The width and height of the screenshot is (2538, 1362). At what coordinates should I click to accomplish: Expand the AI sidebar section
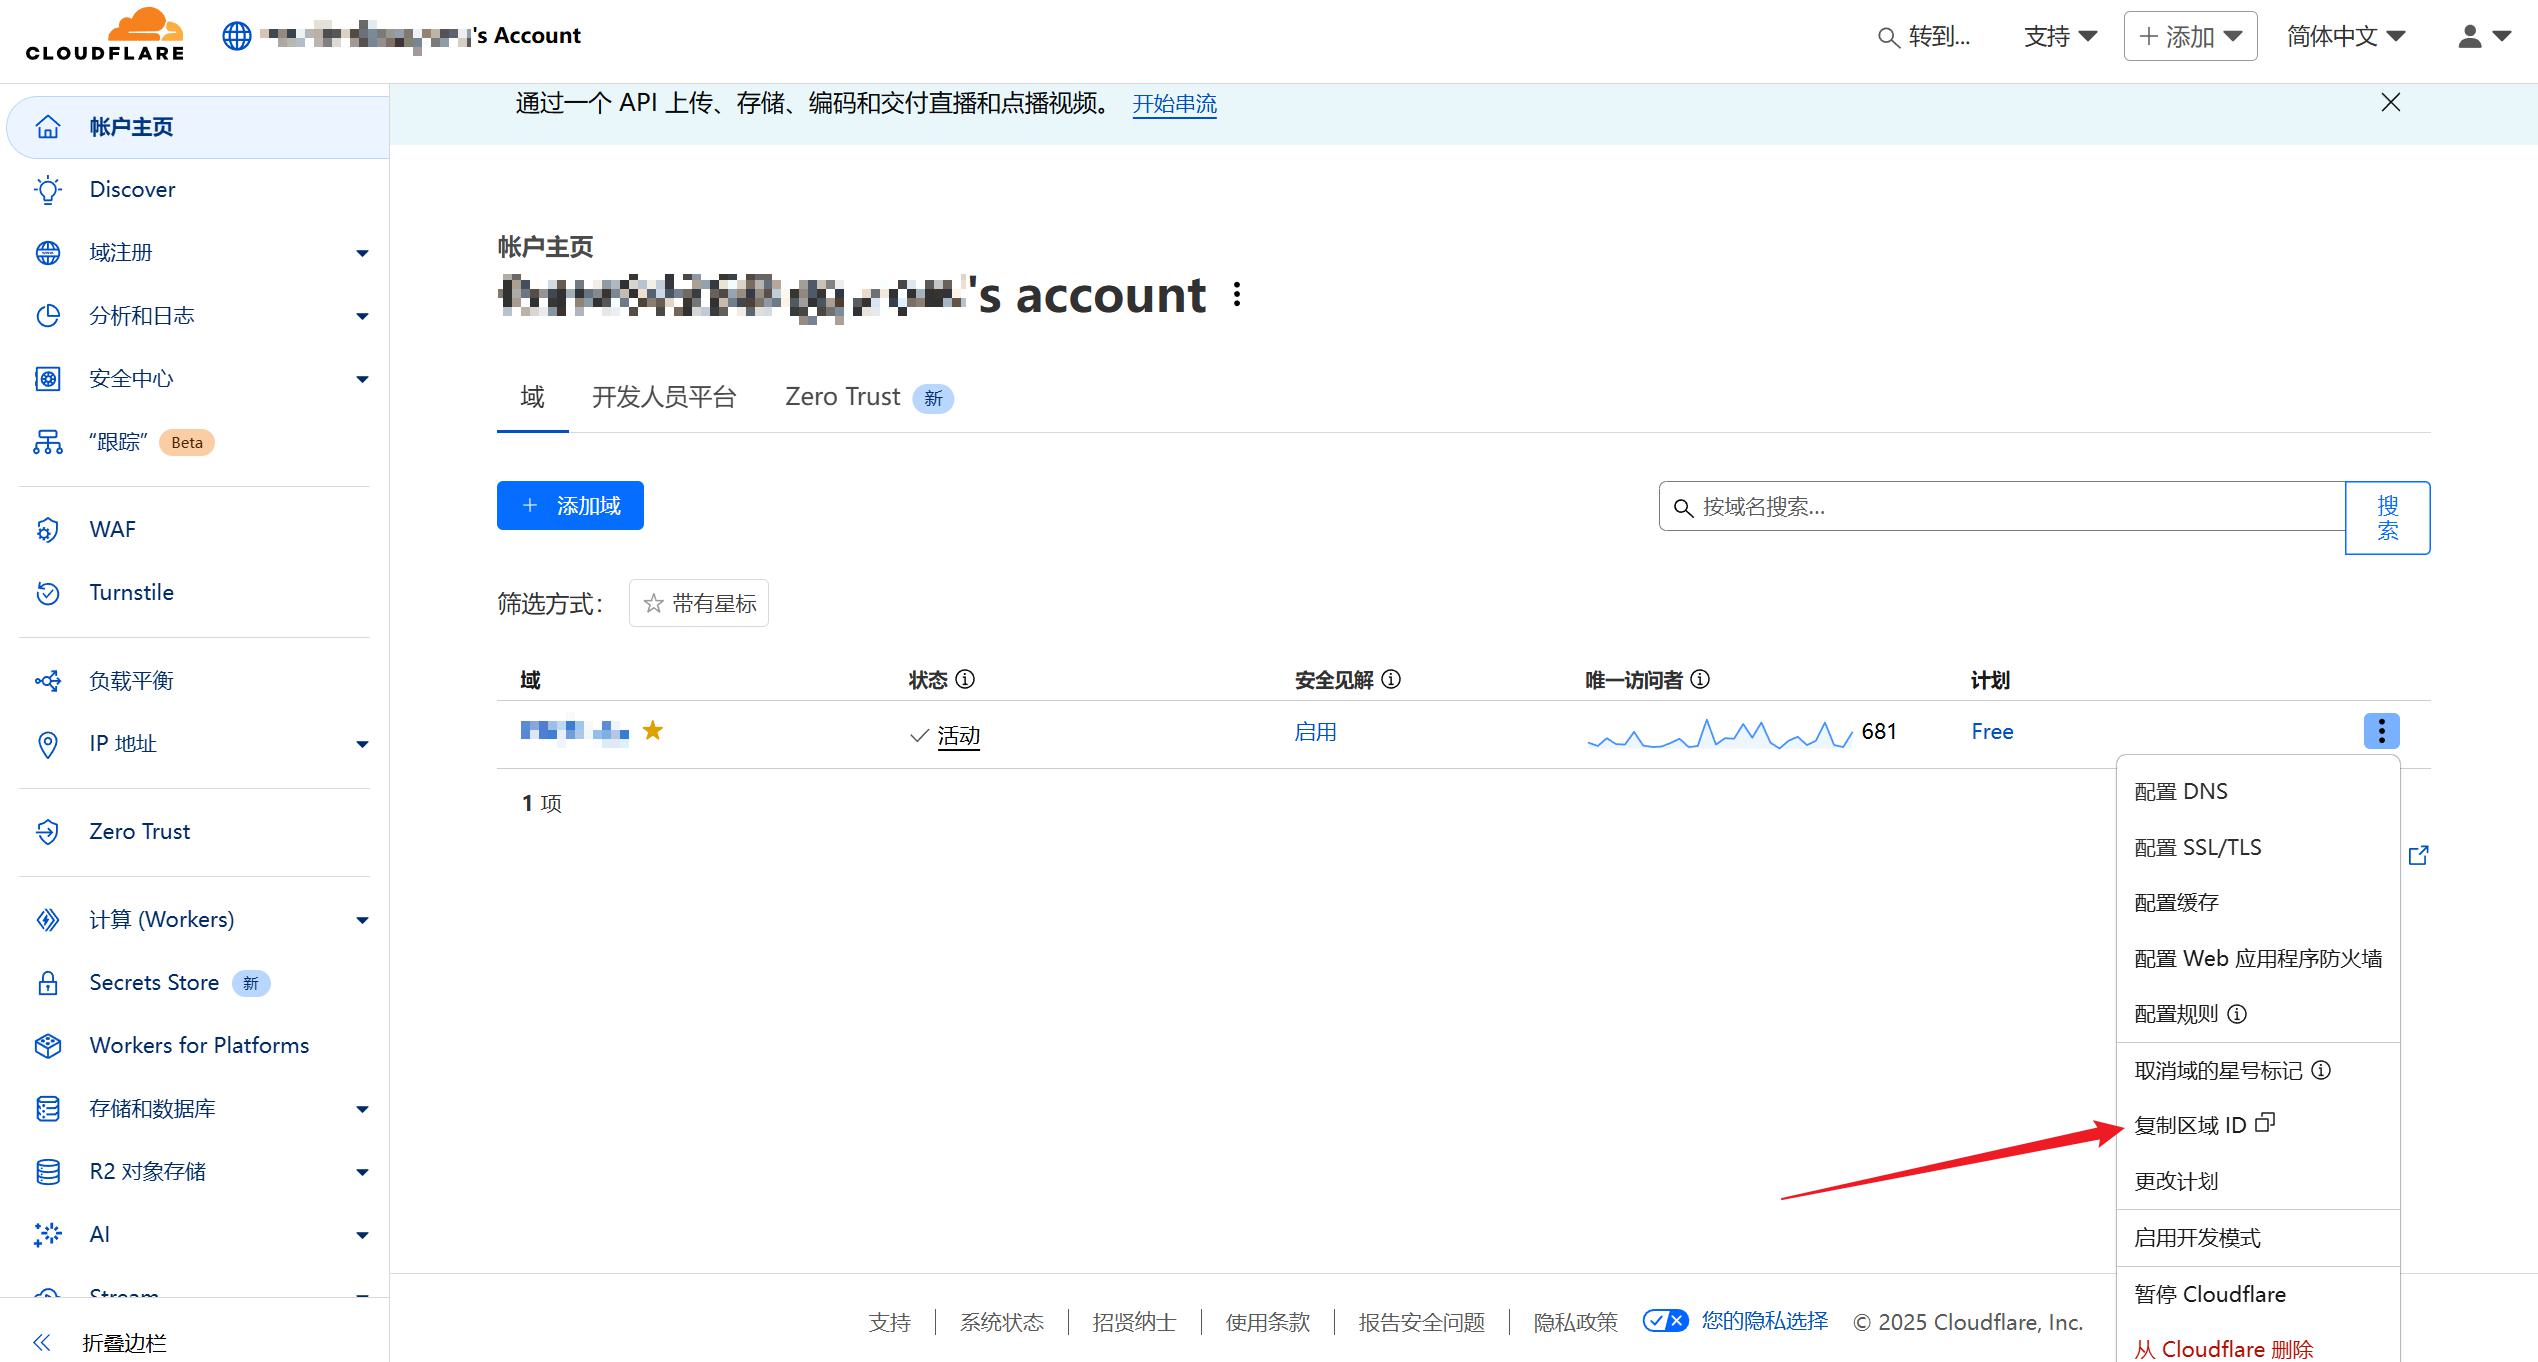[362, 1236]
